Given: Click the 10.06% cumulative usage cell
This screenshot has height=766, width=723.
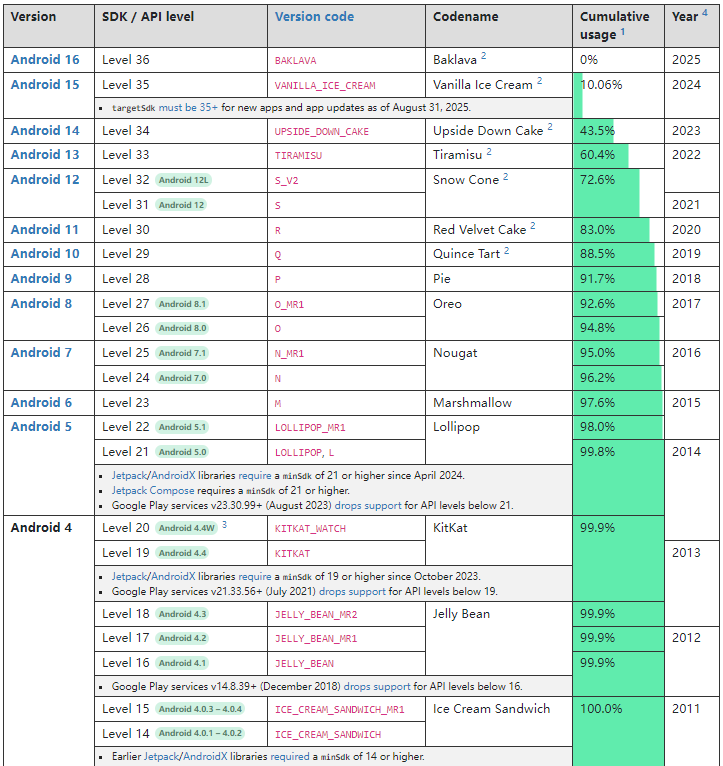Looking at the screenshot, I should pos(618,96).
